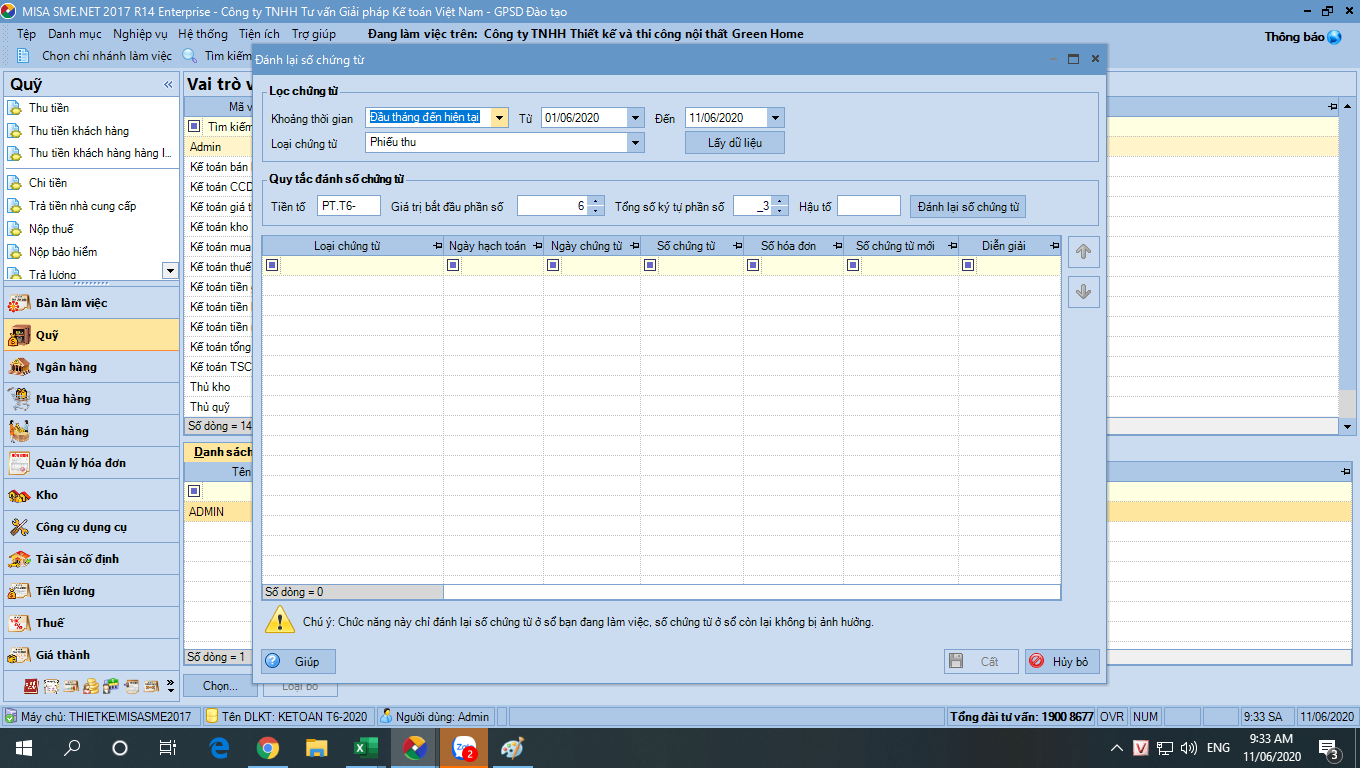Click the Đánh lại số chứng từ button
Image resolution: width=1360 pixels, height=768 pixels.
pyautogui.click(x=968, y=207)
